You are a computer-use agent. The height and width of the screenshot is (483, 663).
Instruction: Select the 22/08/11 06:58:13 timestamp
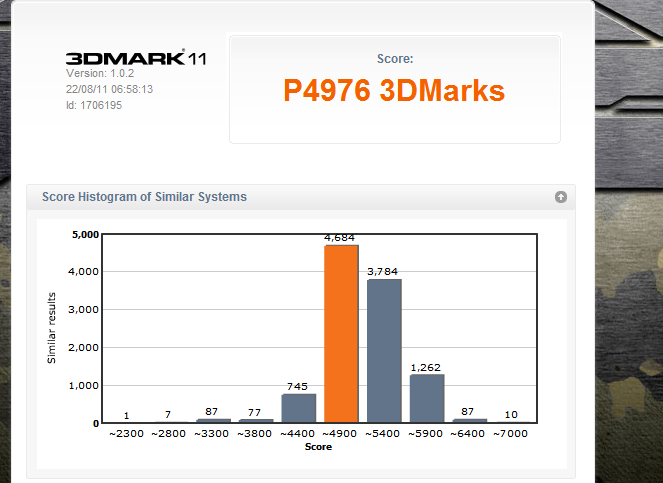coord(109,89)
